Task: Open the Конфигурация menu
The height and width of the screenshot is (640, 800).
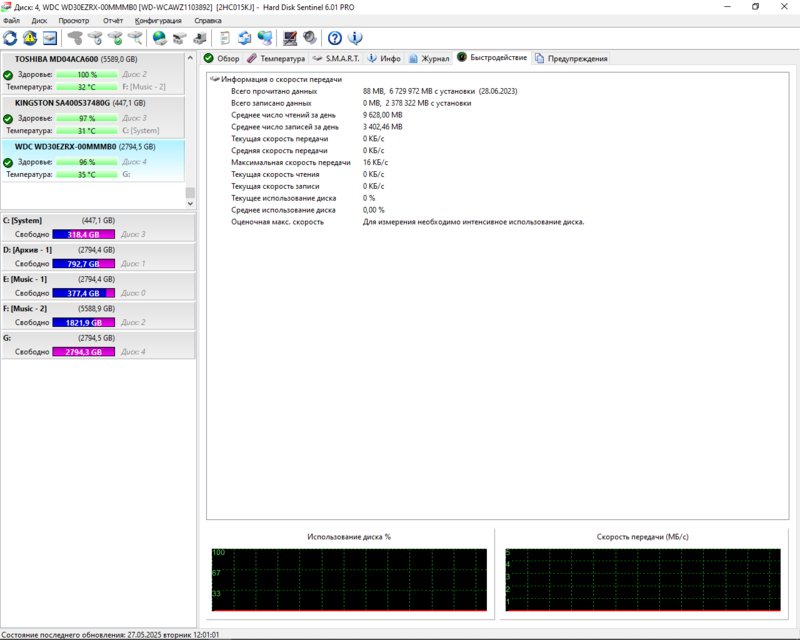Action: click(x=158, y=20)
